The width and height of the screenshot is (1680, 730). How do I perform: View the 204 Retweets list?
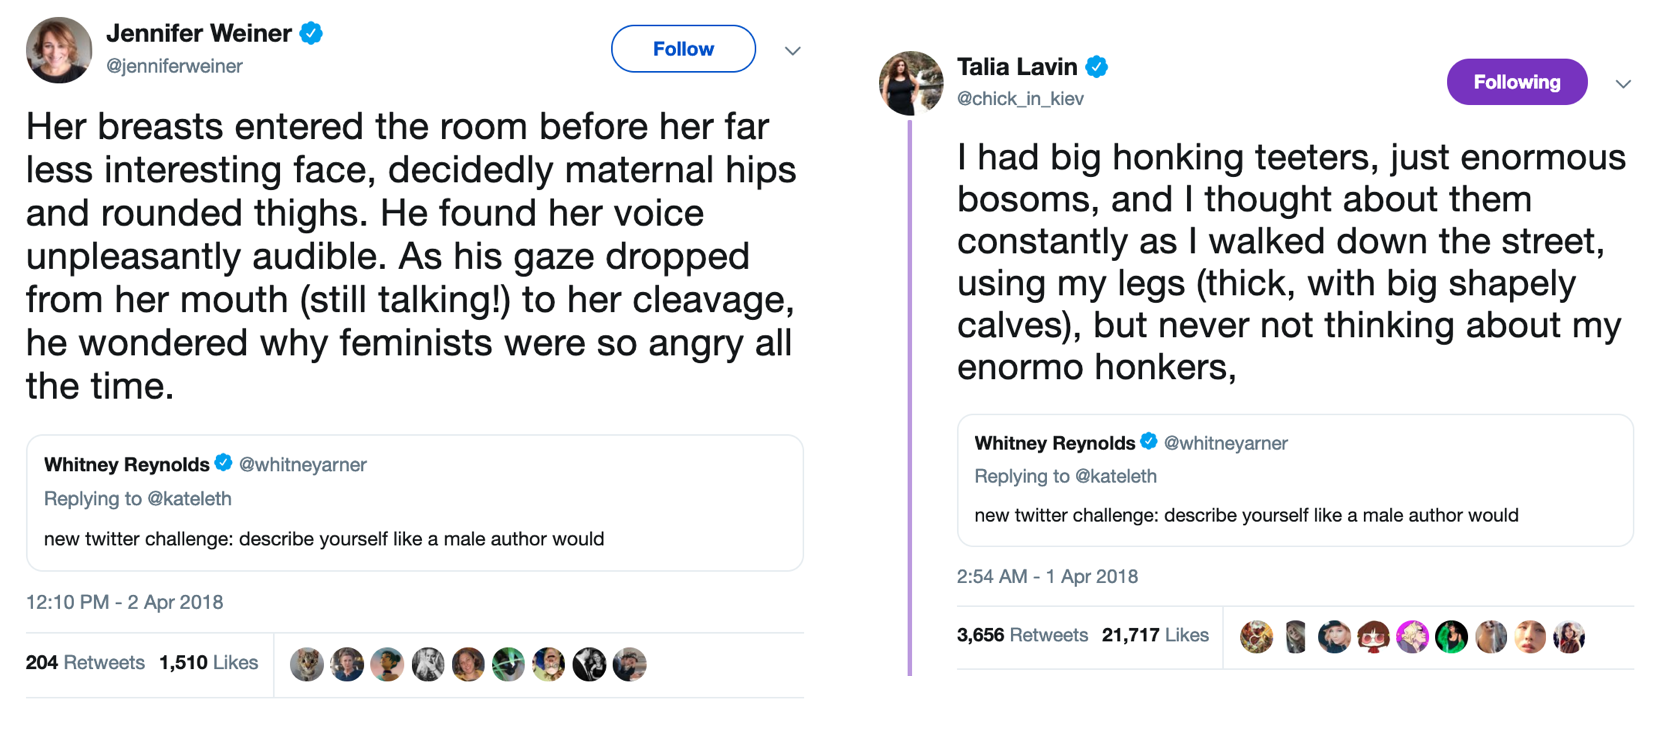[x=86, y=662]
